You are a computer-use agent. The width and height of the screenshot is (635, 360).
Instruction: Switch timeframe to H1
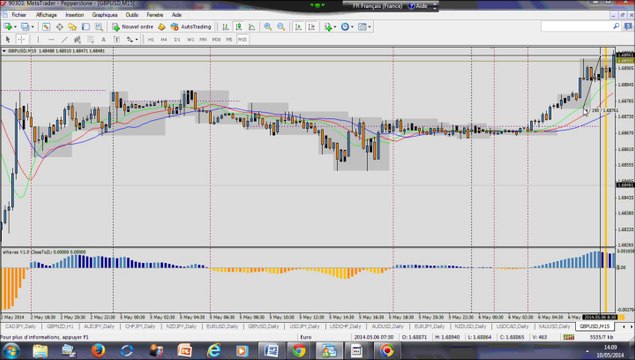tap(151, 39)
